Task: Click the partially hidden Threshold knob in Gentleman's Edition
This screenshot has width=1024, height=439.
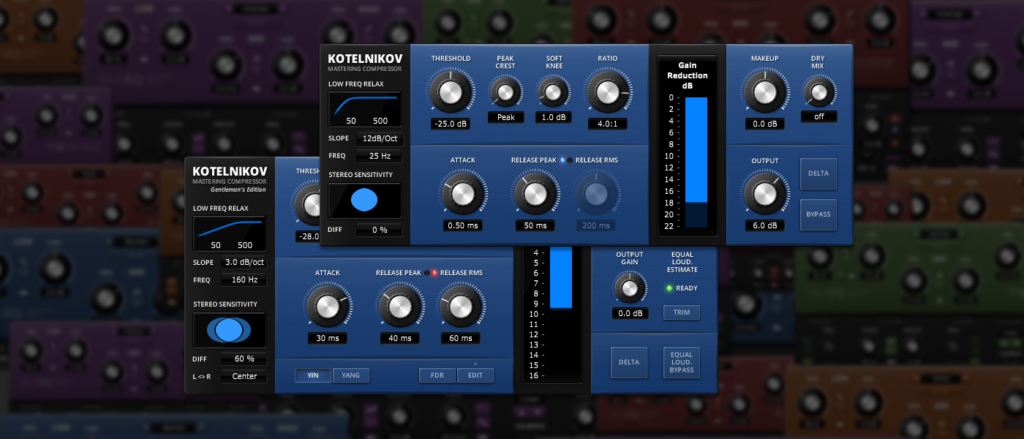Action: (x=306, y=204)
